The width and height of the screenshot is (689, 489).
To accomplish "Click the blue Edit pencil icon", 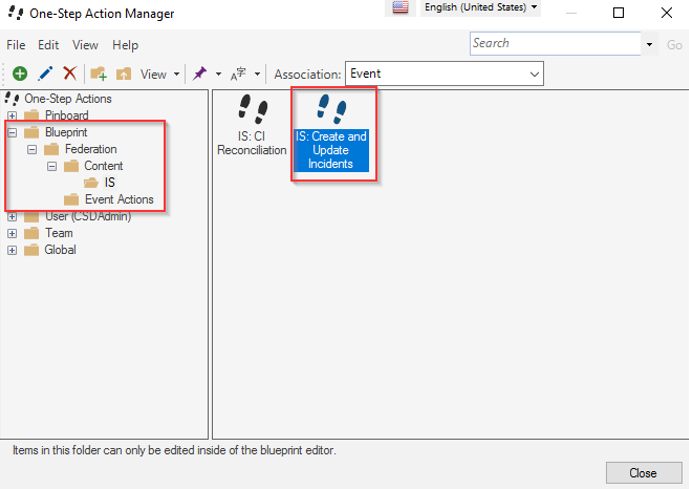I will [45, 74].
